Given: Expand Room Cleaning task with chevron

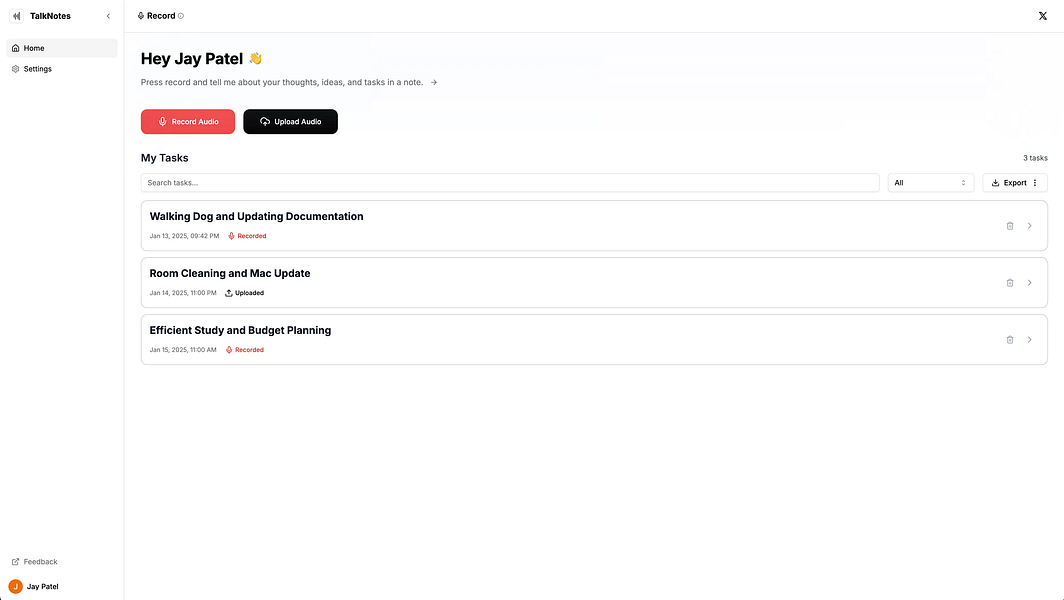Looking at the screenshot, I should point(1029,282).
